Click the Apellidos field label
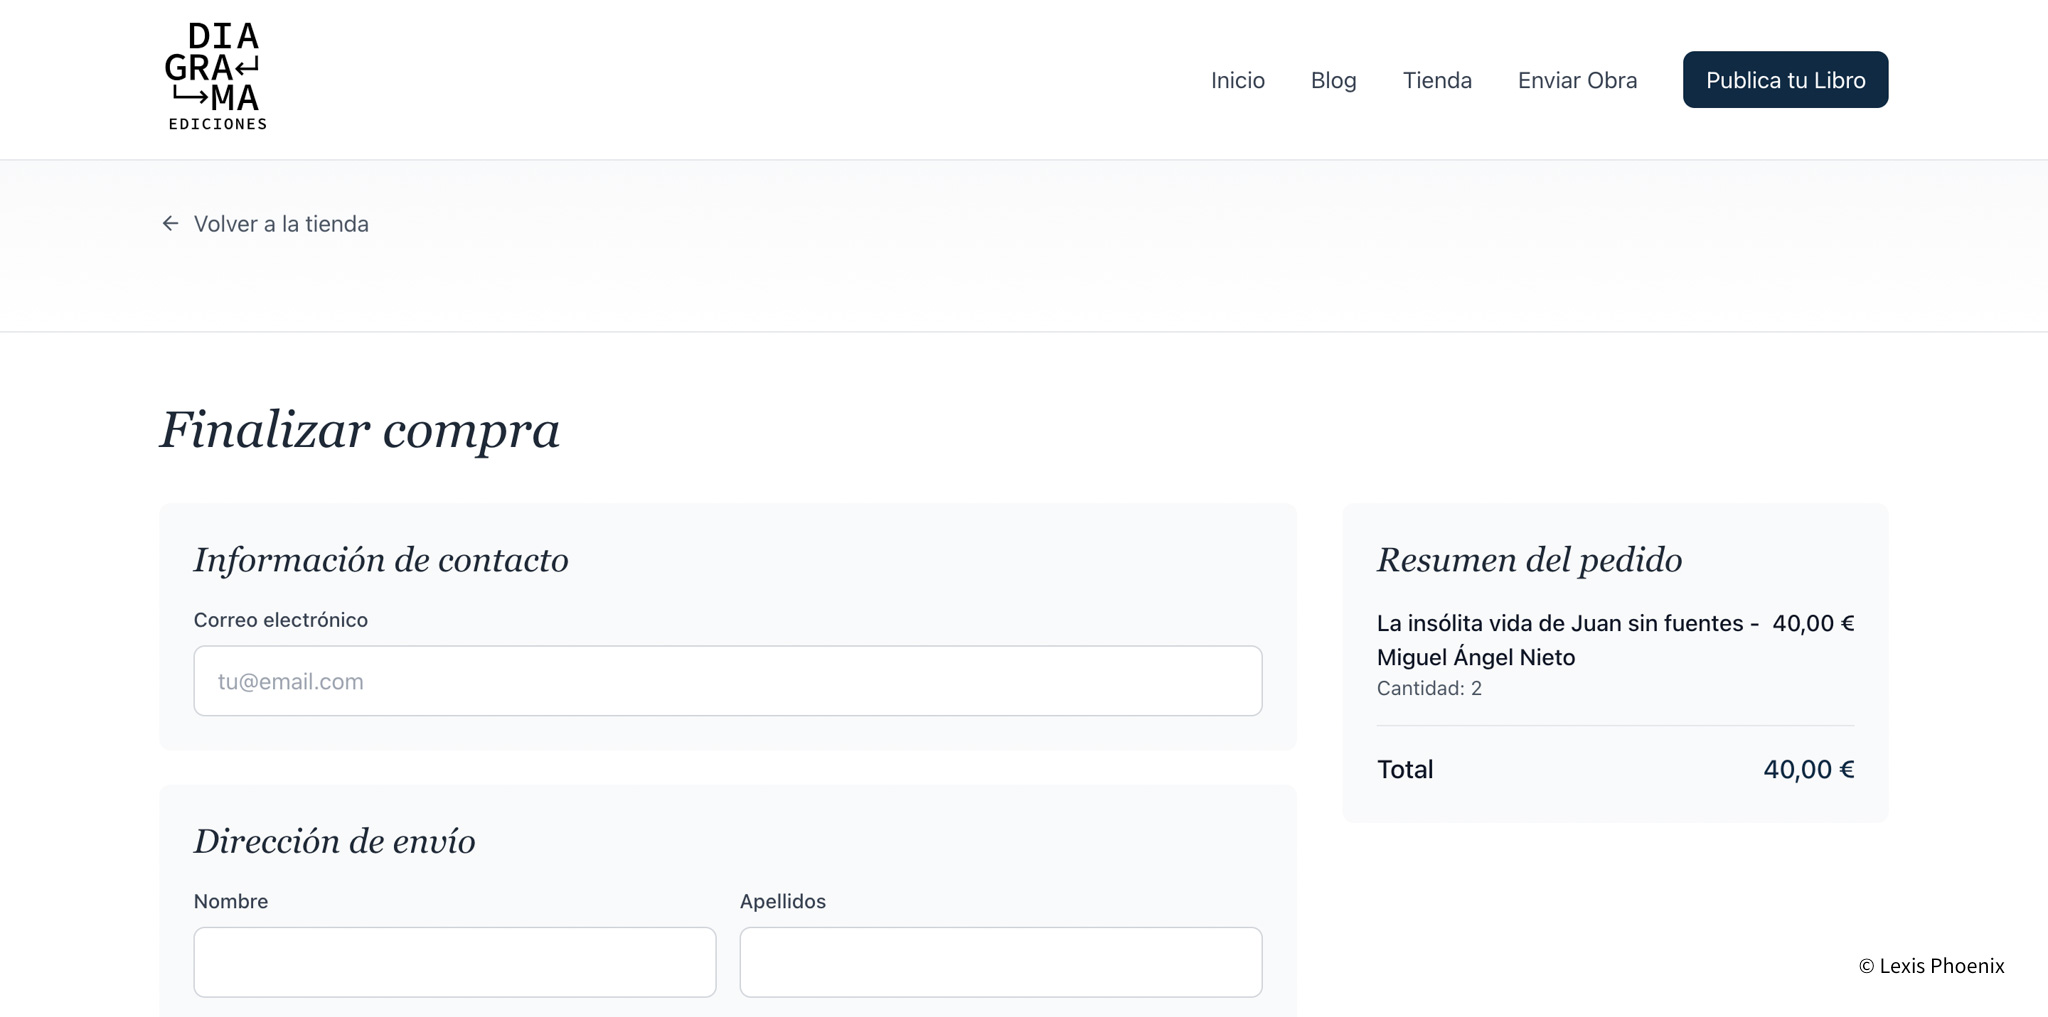Screen dimensions: 2048x1017 (x=782, y=901)
